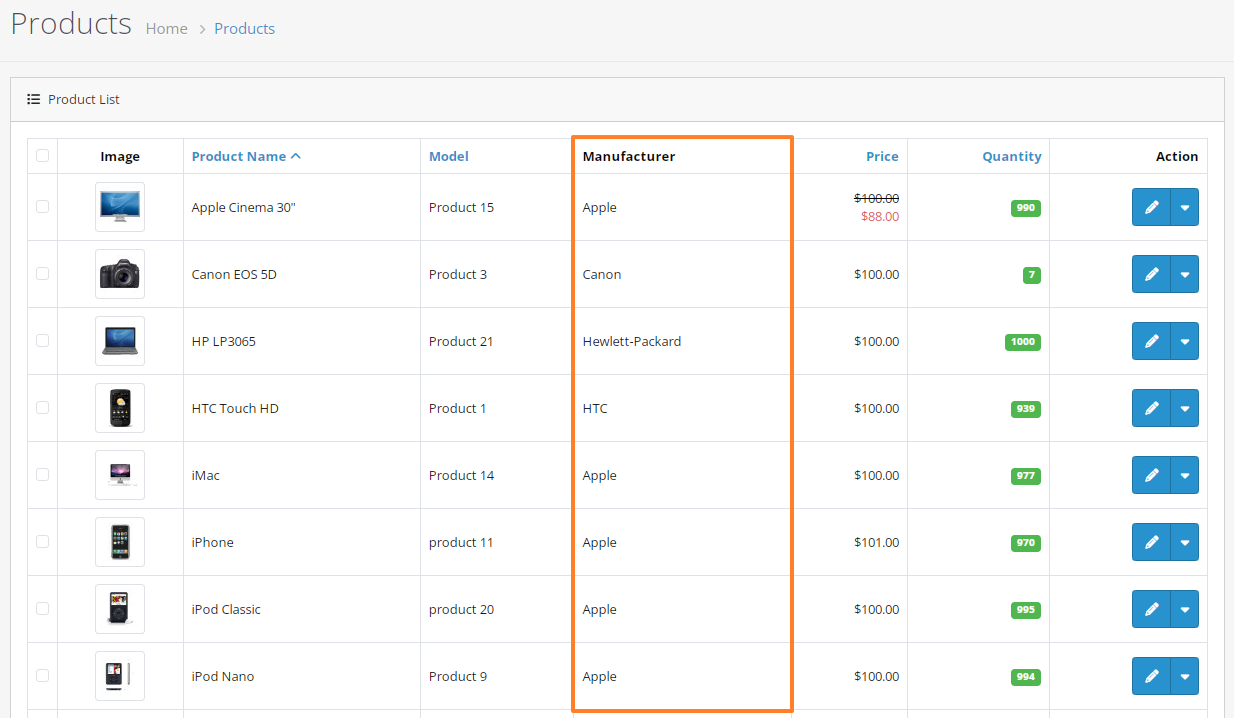The width and height of the screenshot is (1234, 718).
Task: Click the Manufacturer column header
Action: coord(629,156)
